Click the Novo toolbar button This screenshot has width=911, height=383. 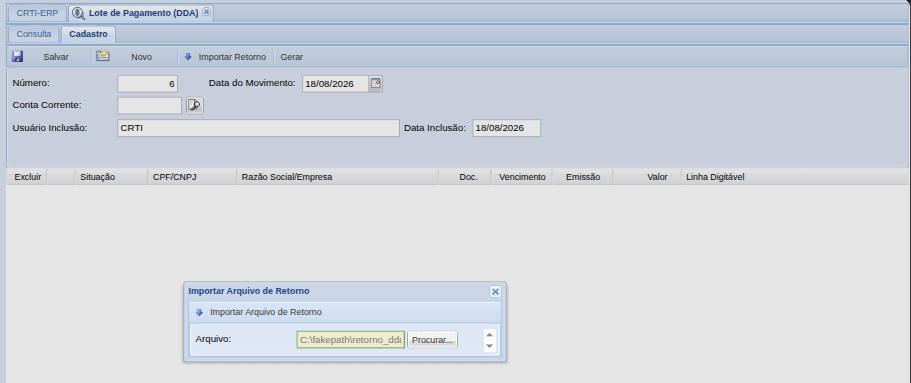click(141, 57)
